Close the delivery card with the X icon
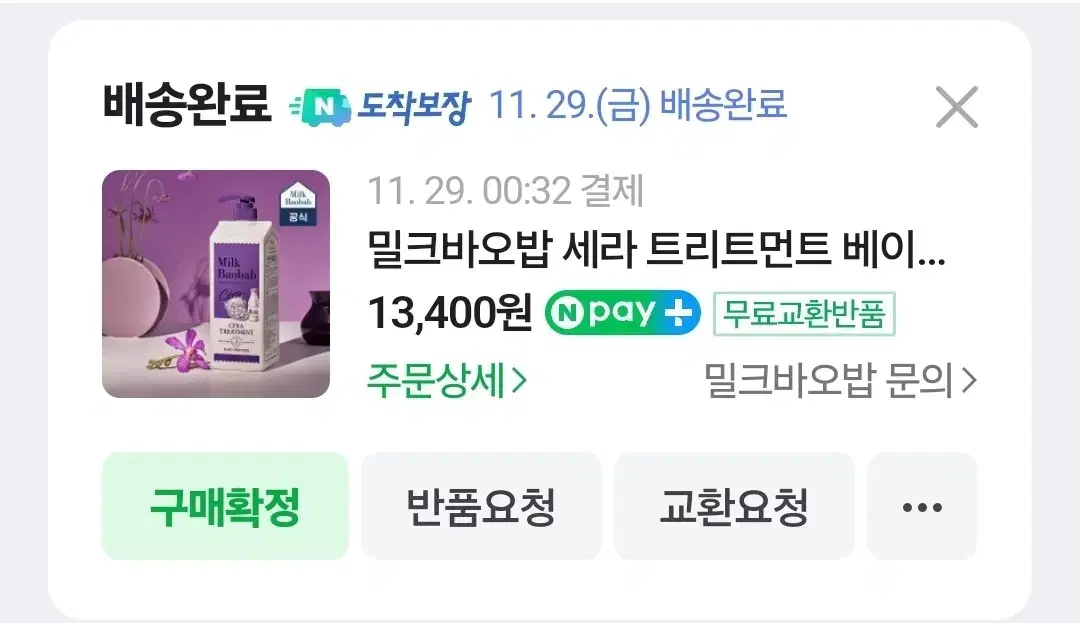This screenshot has width=1080, height=623. [957, 107]
